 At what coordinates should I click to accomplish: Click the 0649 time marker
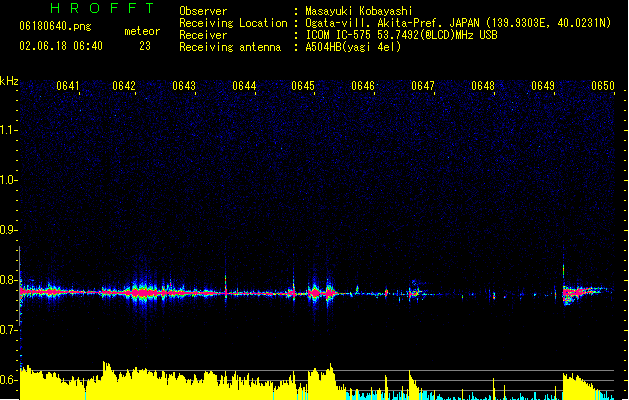tap(543, 86)
